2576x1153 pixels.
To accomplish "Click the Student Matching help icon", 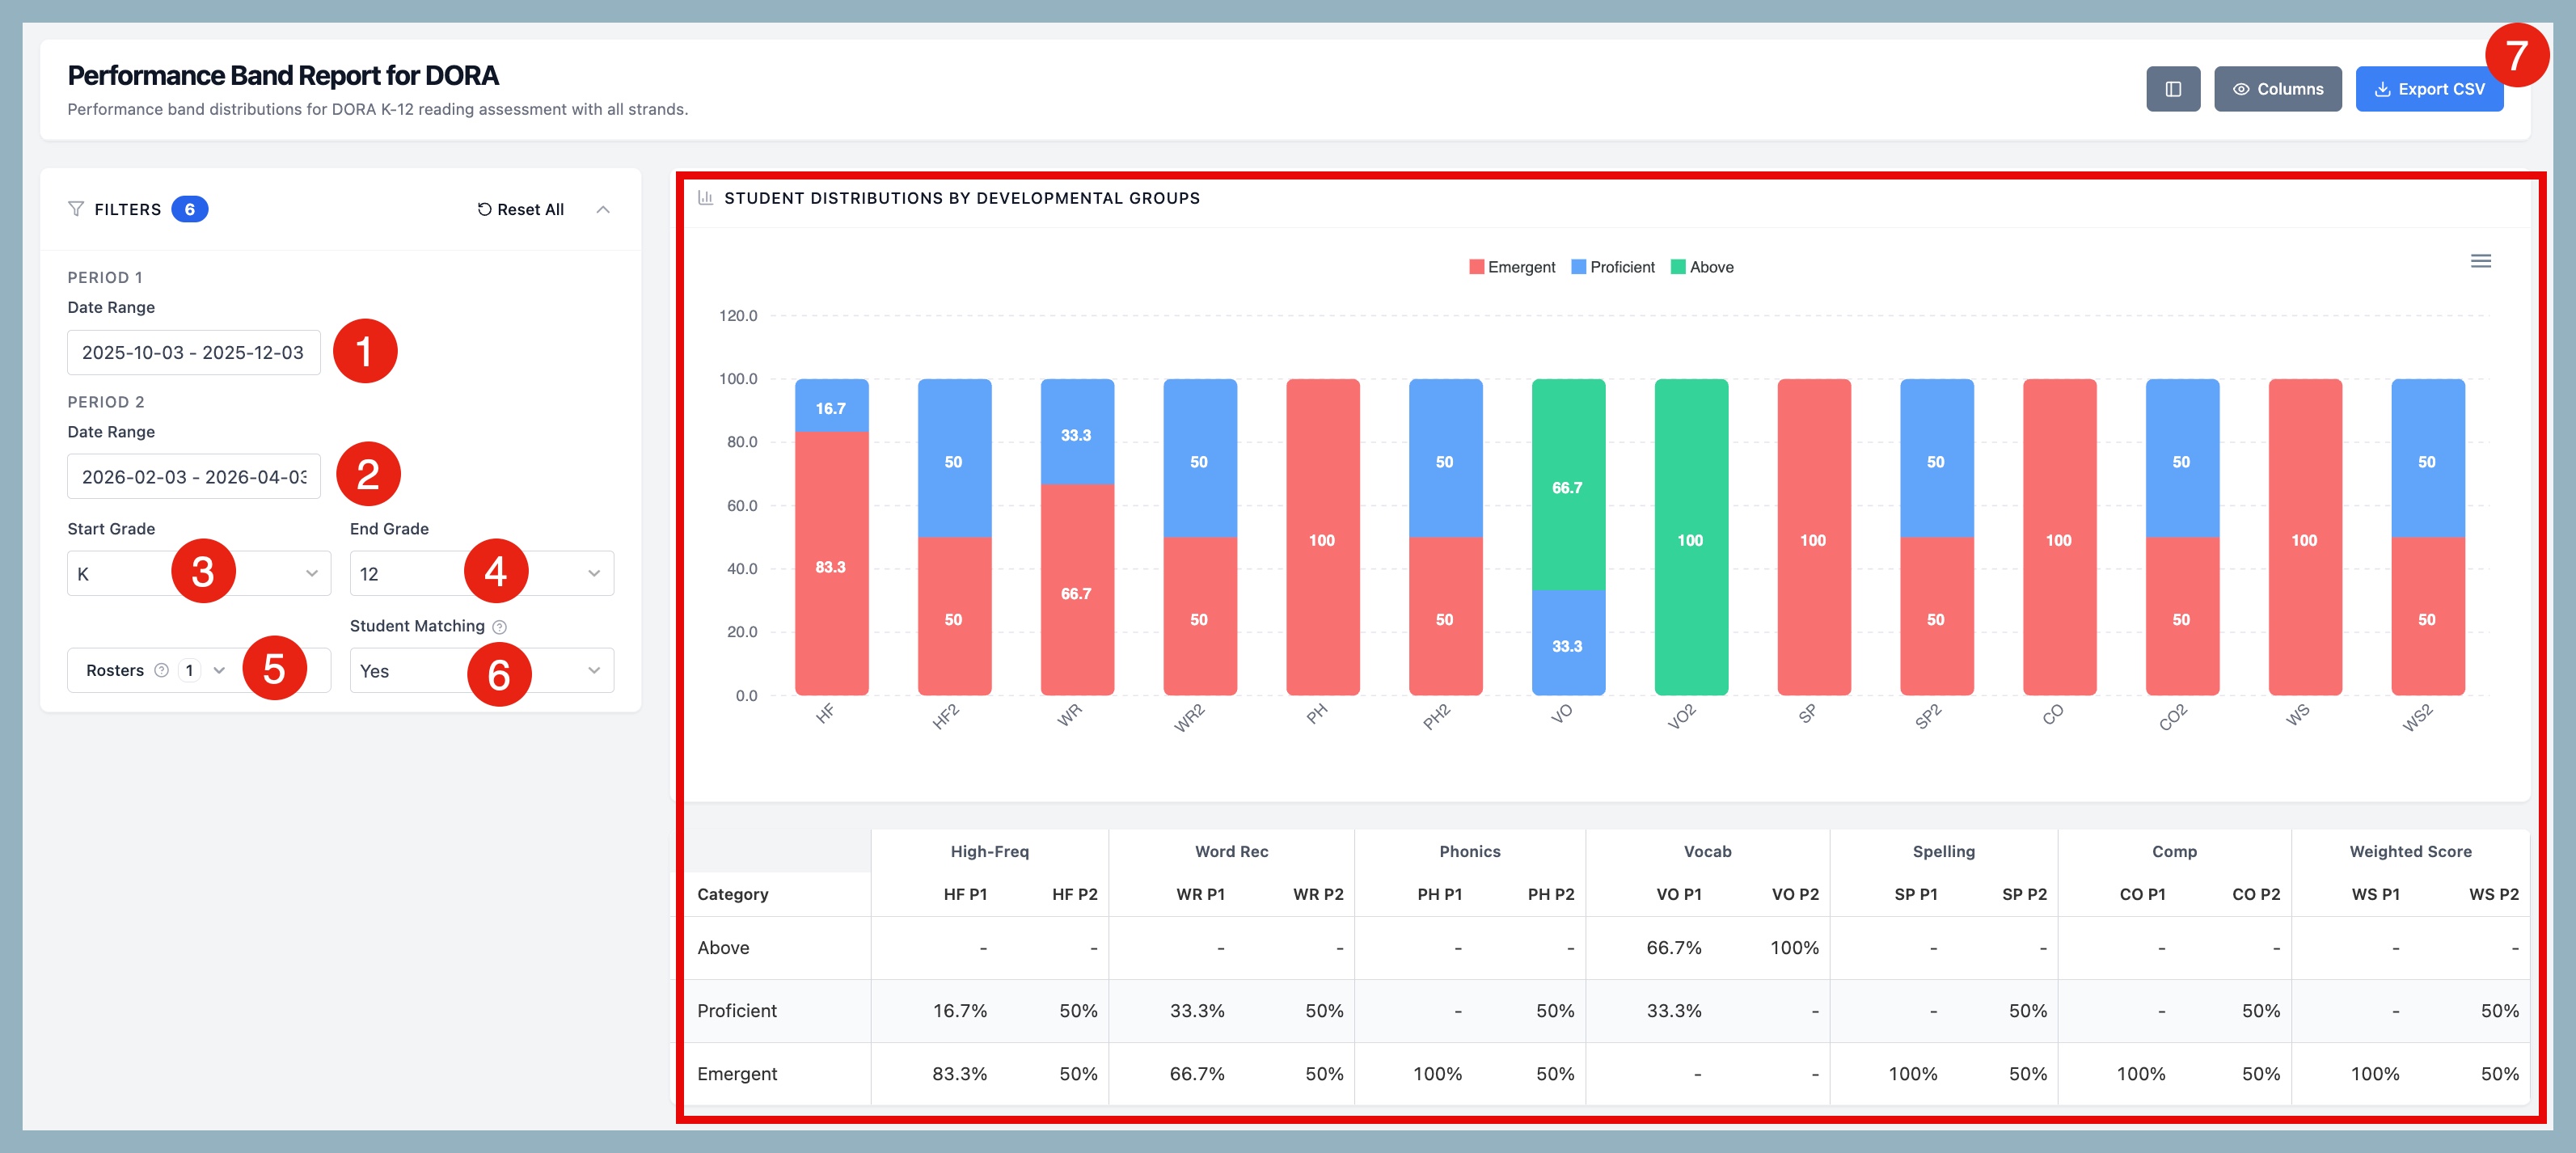I will point(499,627).
